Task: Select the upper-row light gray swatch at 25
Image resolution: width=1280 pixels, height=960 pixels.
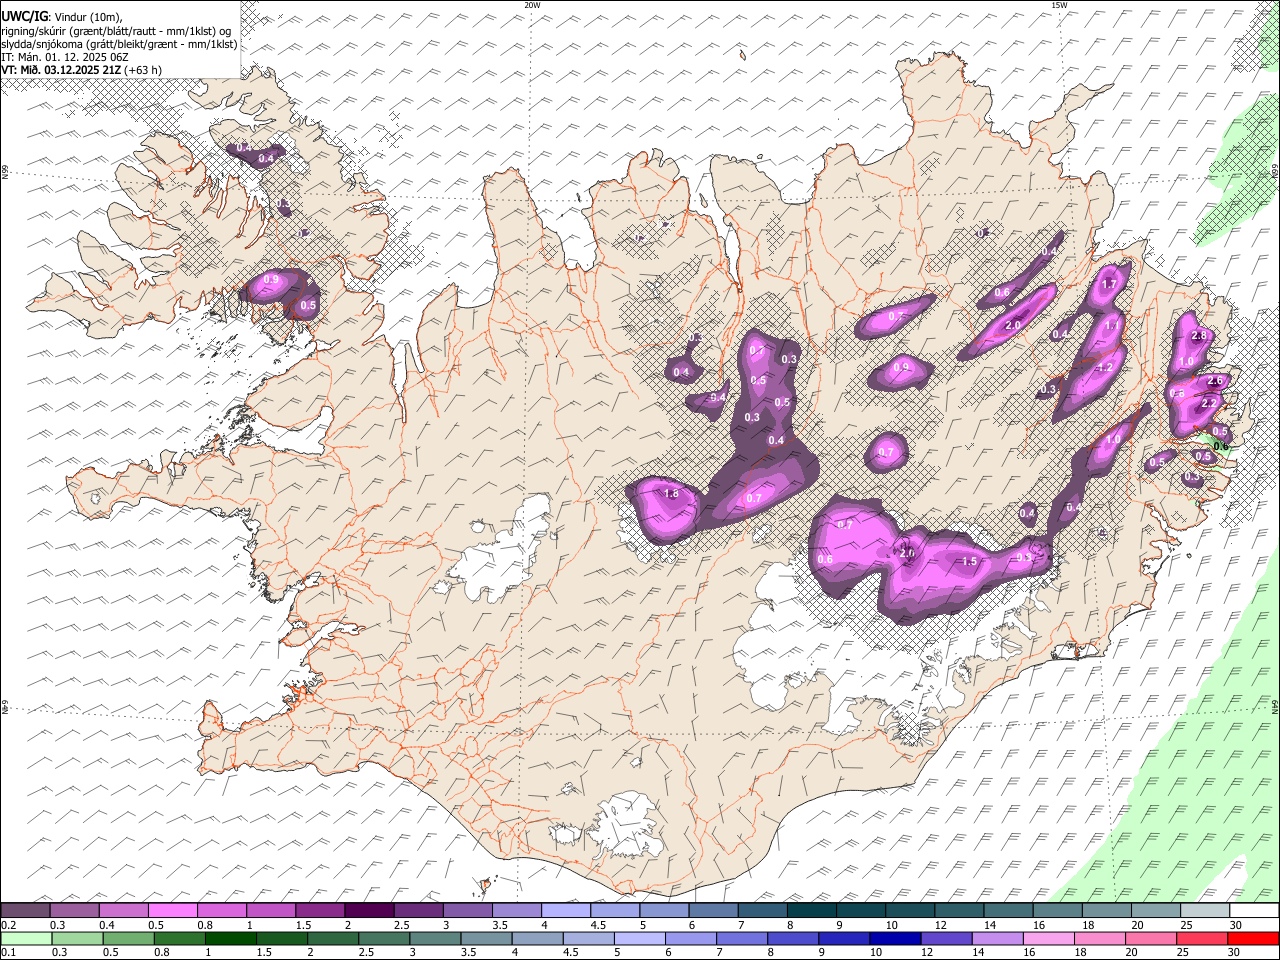Action: 1205,910
